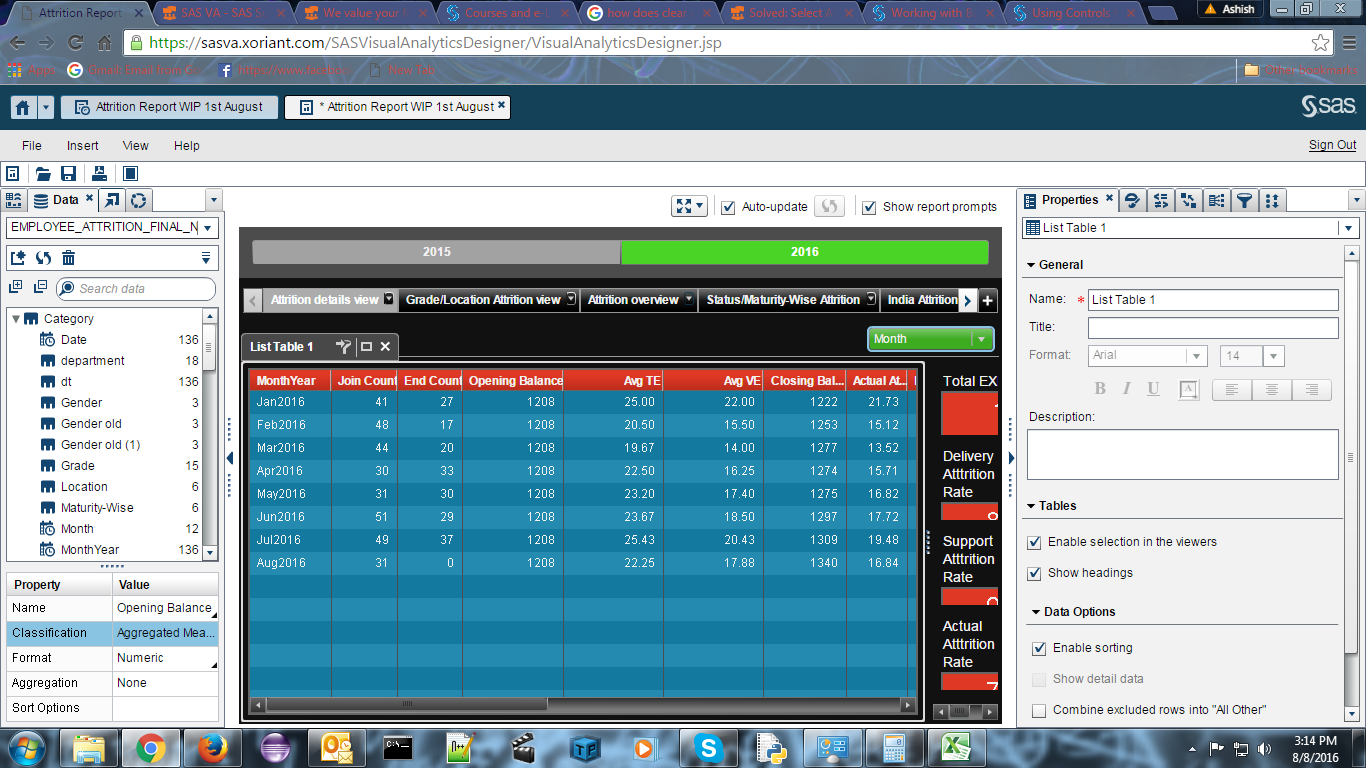Screen dimensions: 1366x768
Task: Click the delete trash icon in Data pane
Action: tap(69, 258)
